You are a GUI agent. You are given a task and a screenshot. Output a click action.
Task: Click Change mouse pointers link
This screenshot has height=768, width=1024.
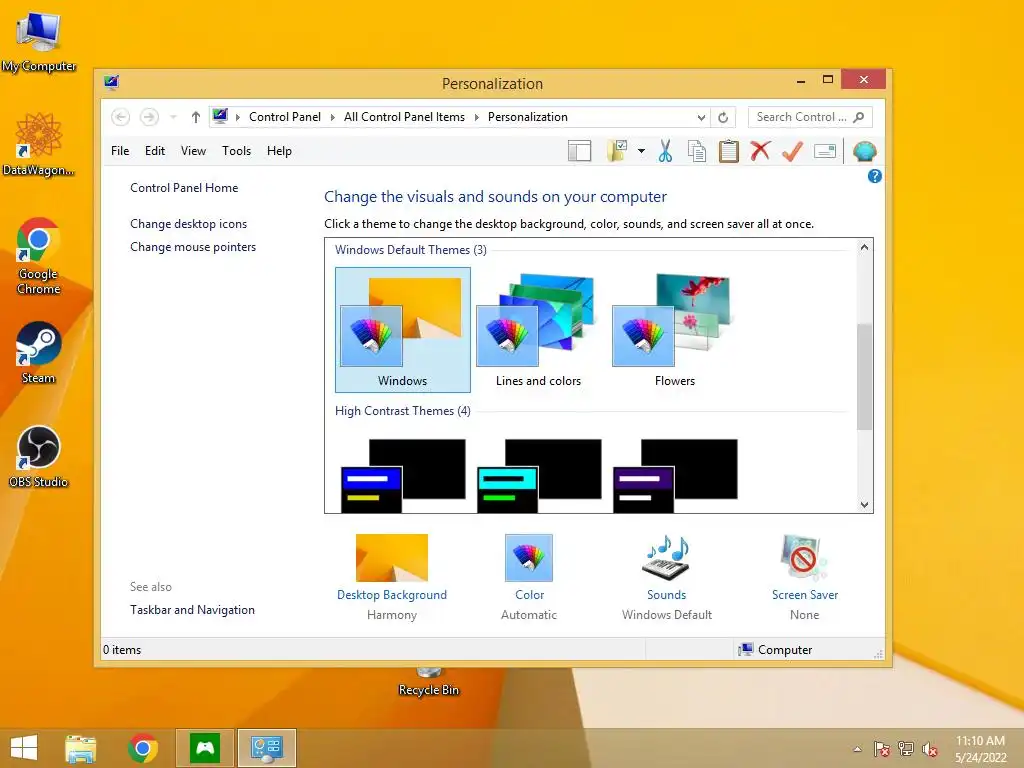click(193, 247)
